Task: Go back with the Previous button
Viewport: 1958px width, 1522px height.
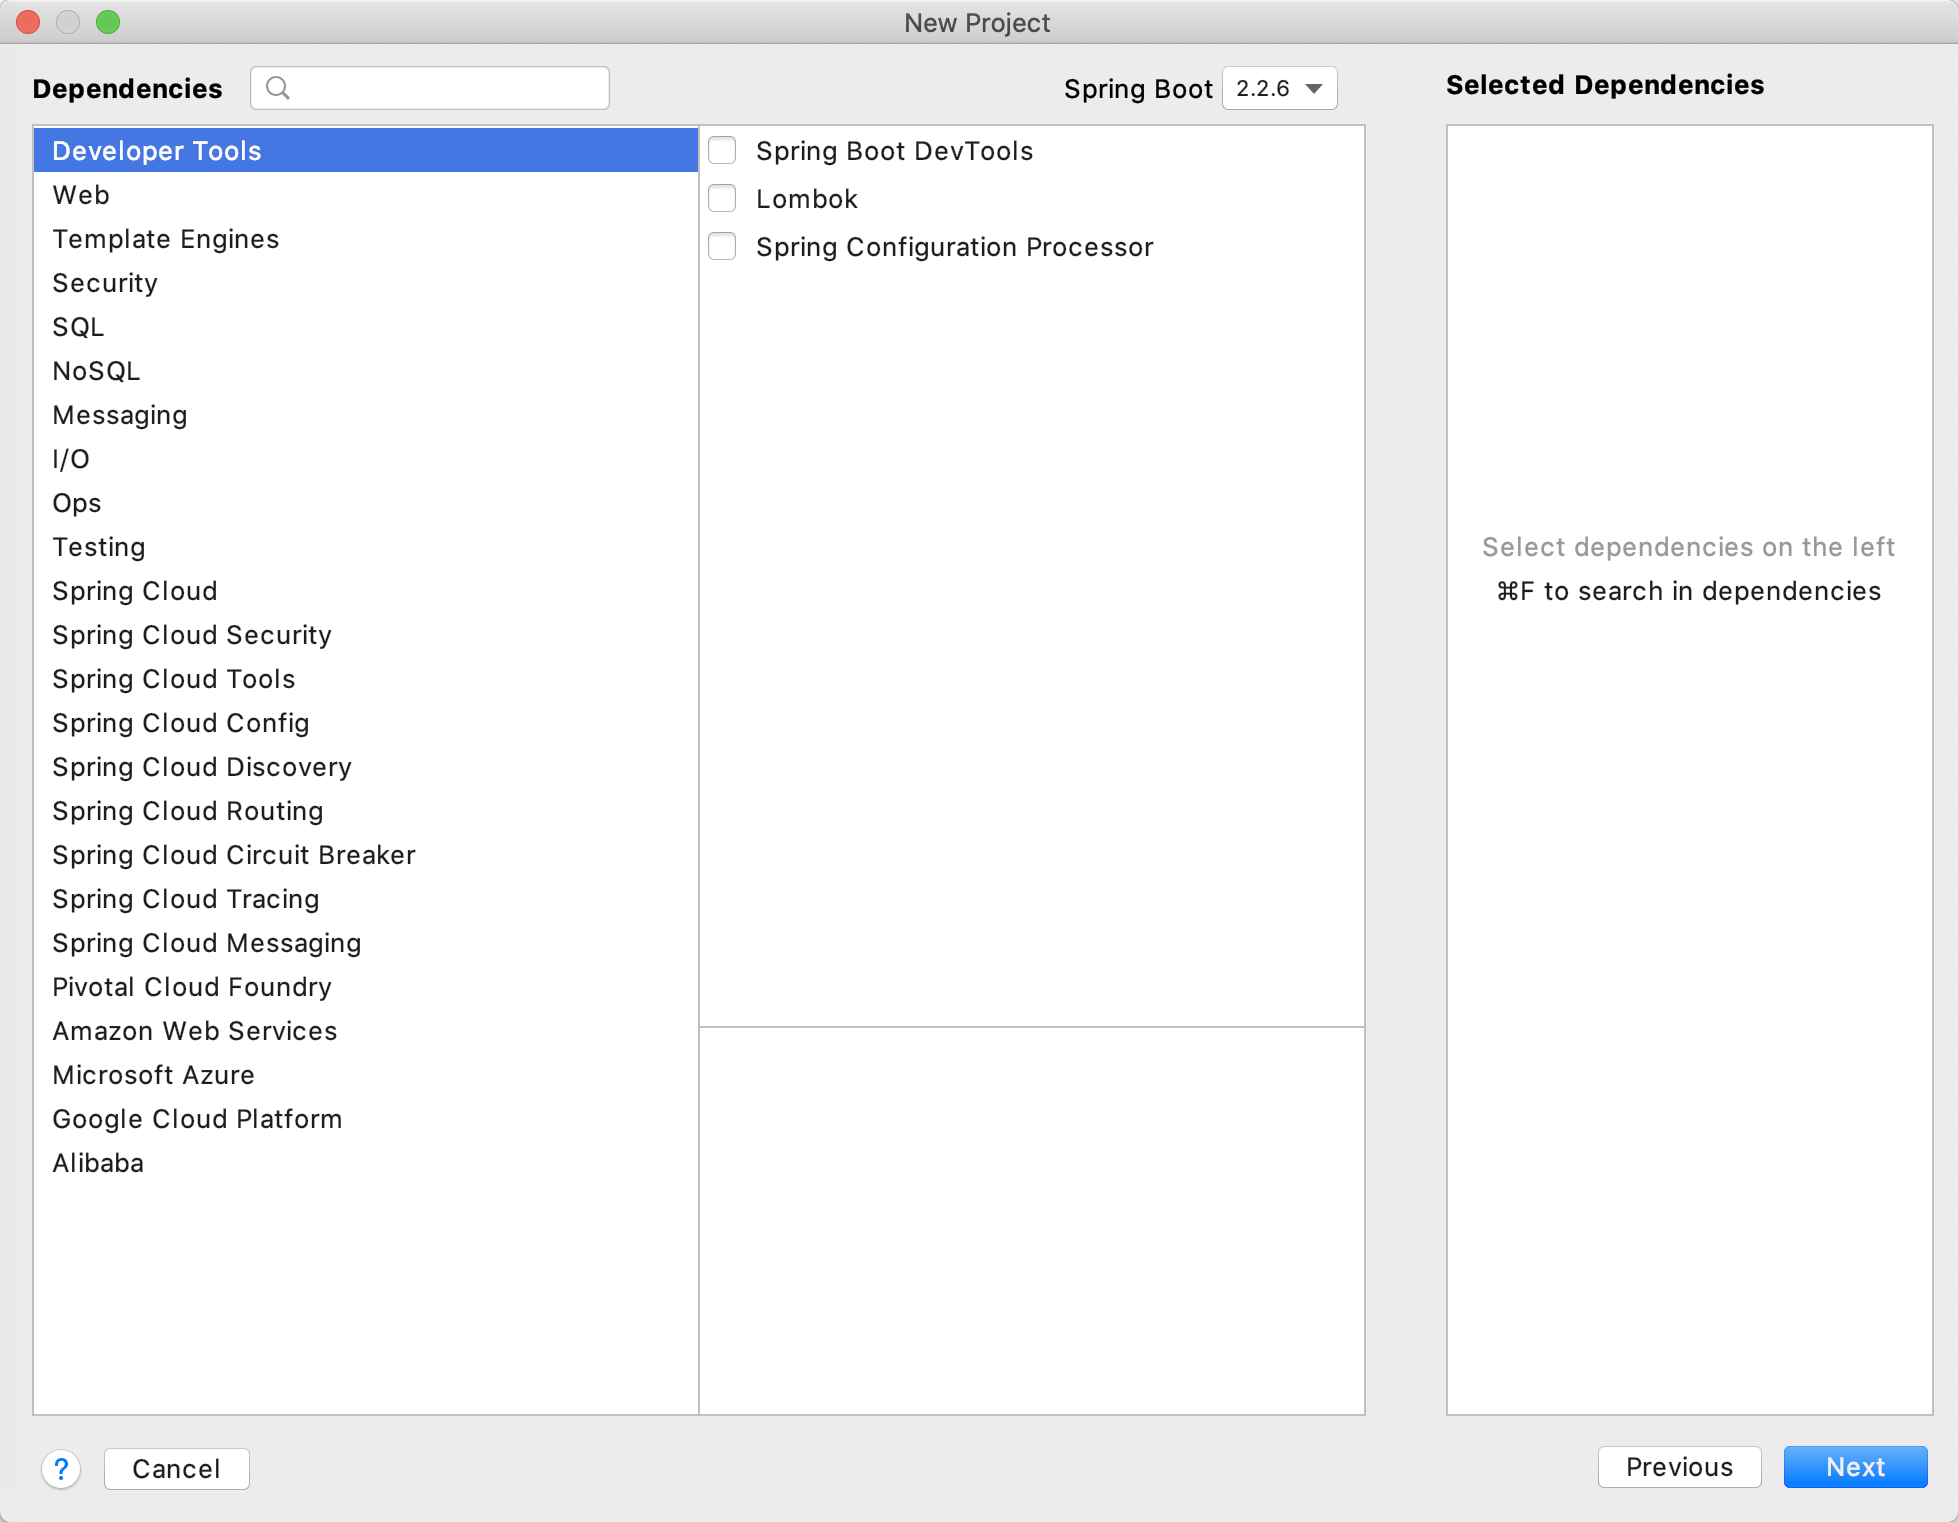Action: (x=1679, y=1467)
